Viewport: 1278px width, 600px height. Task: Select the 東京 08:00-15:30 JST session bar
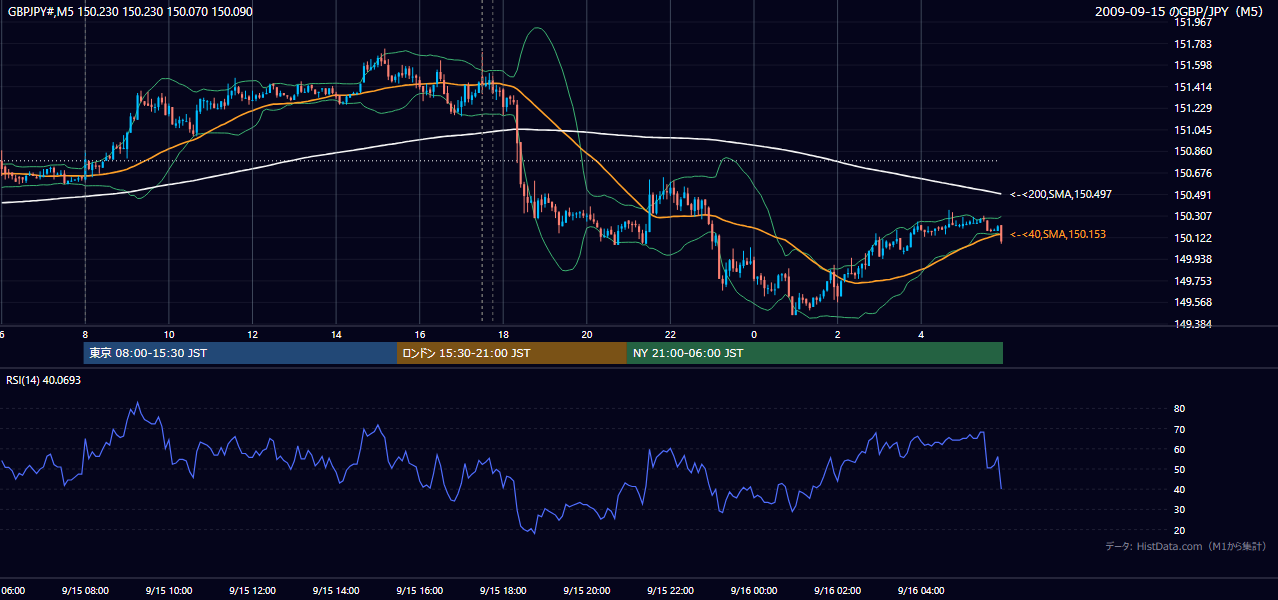click(240, 353)
